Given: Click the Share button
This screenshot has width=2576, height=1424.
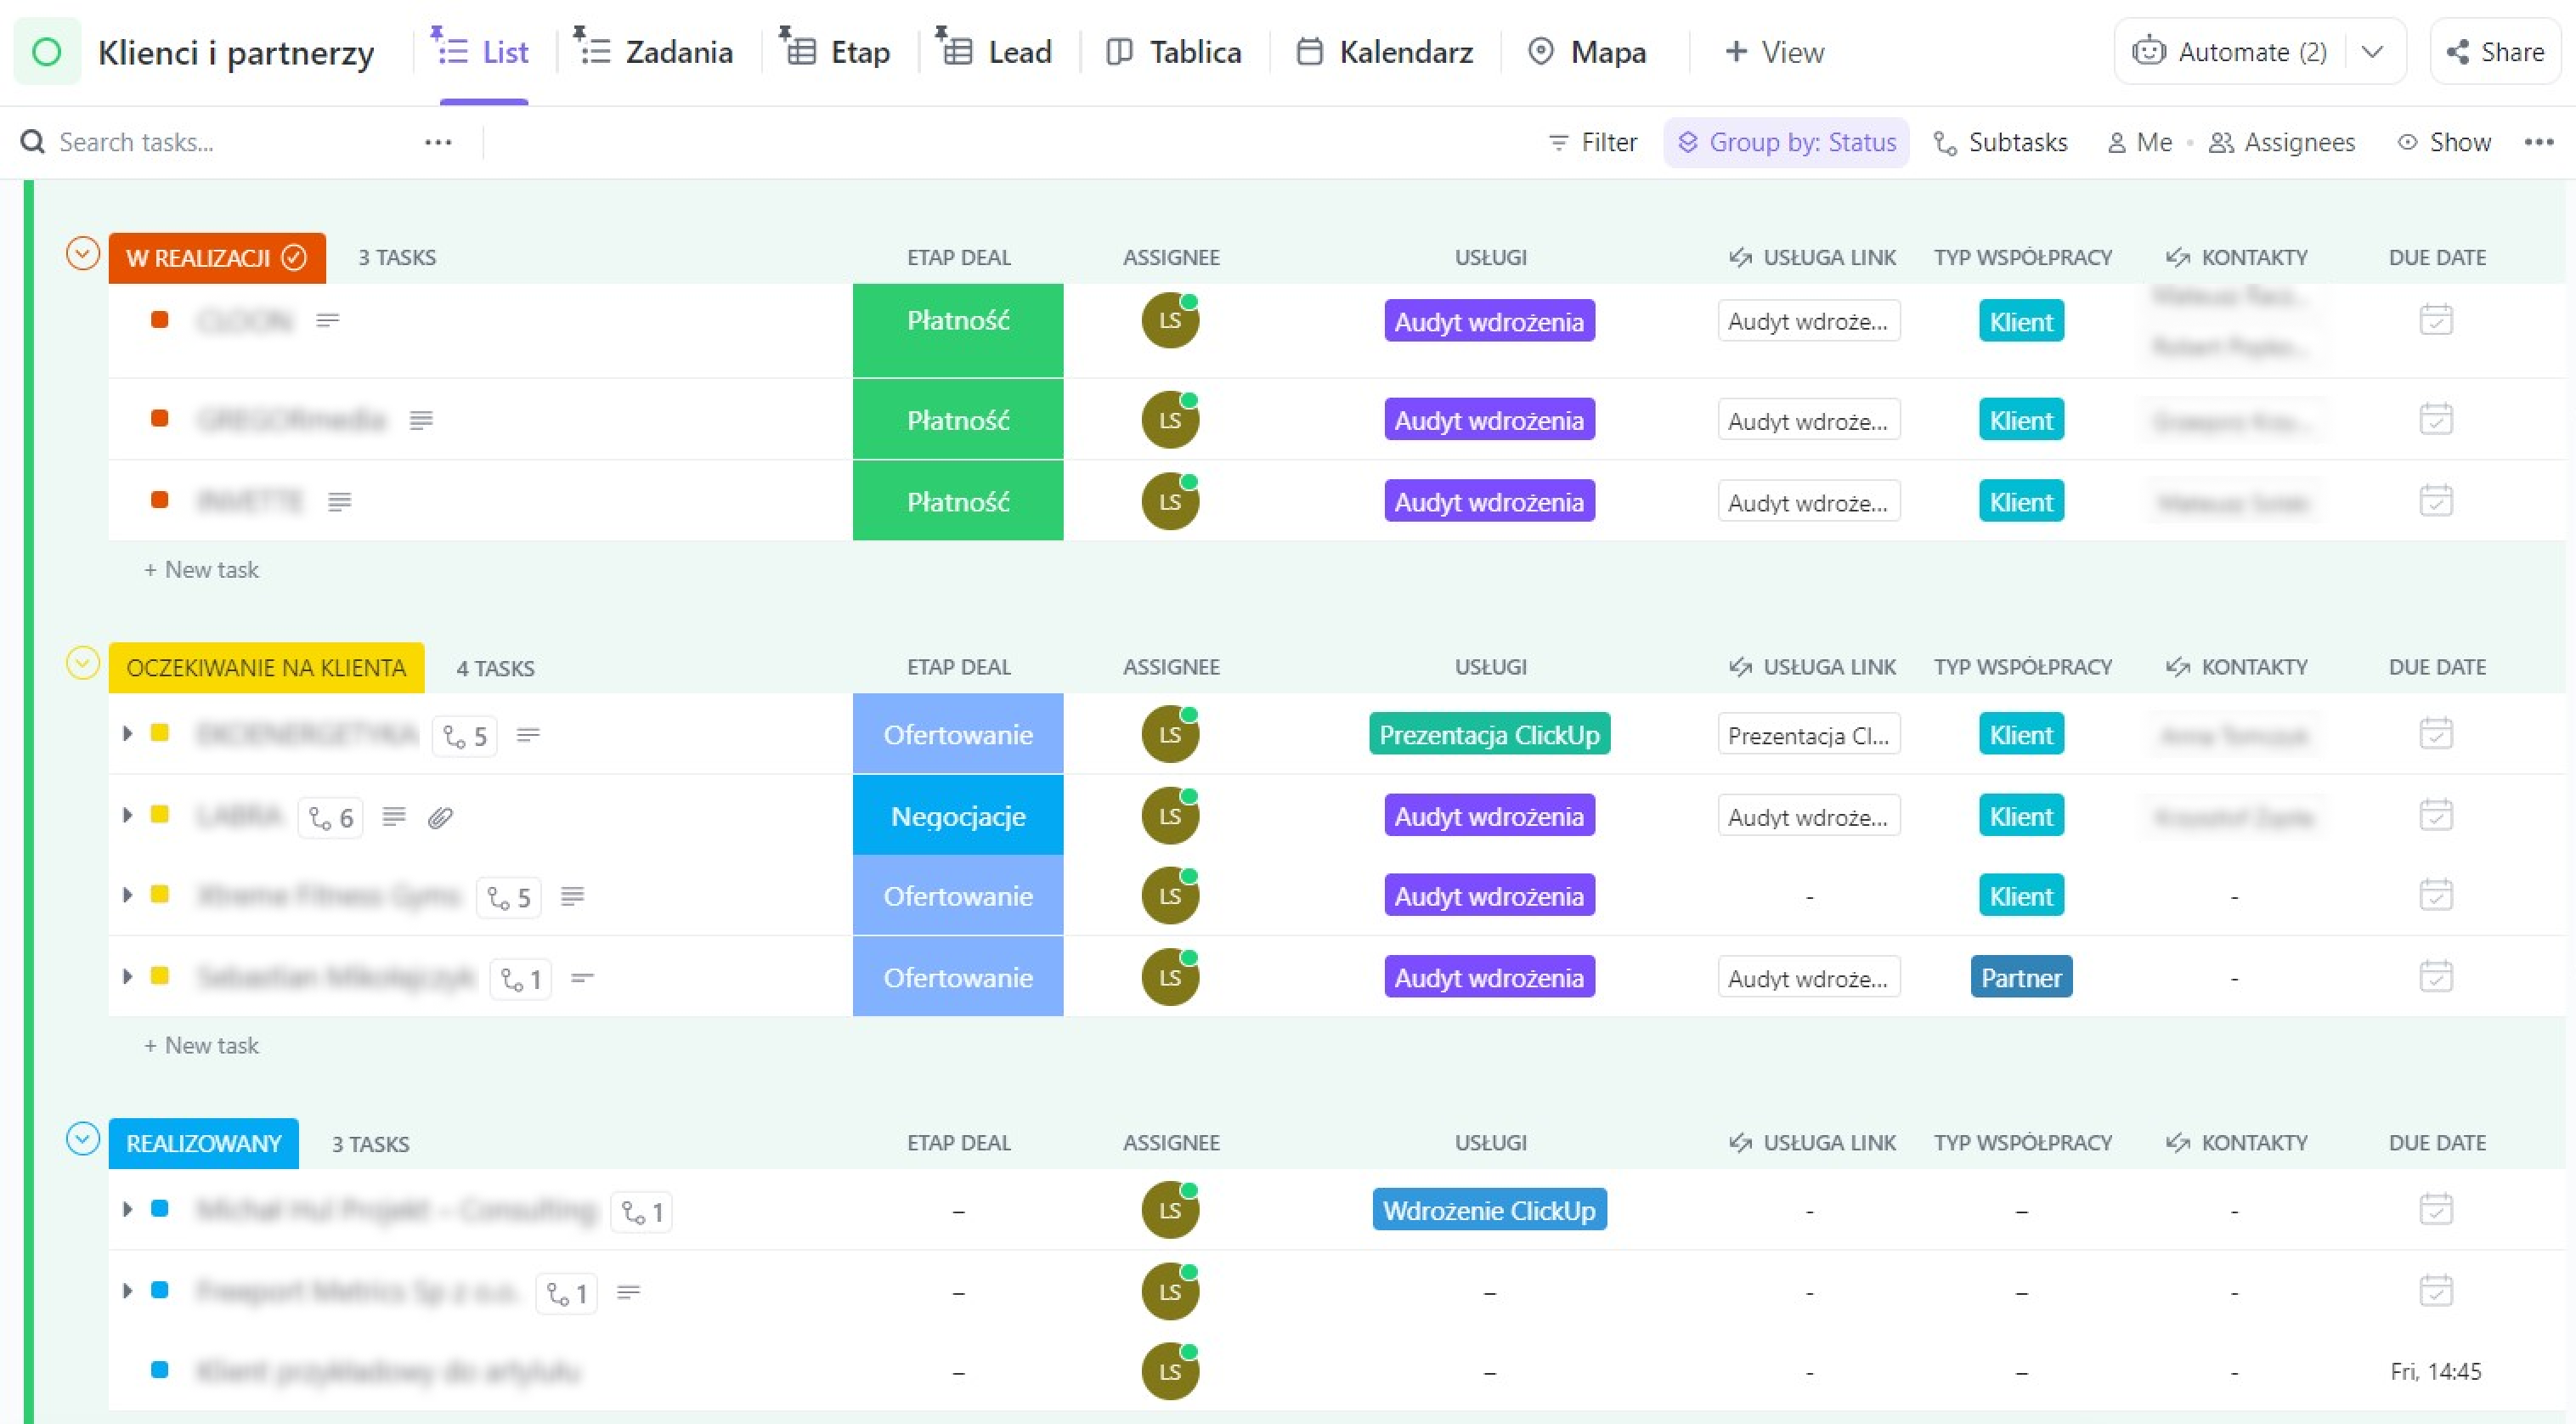Looking at the screenshot, I should click(2495, 51).
